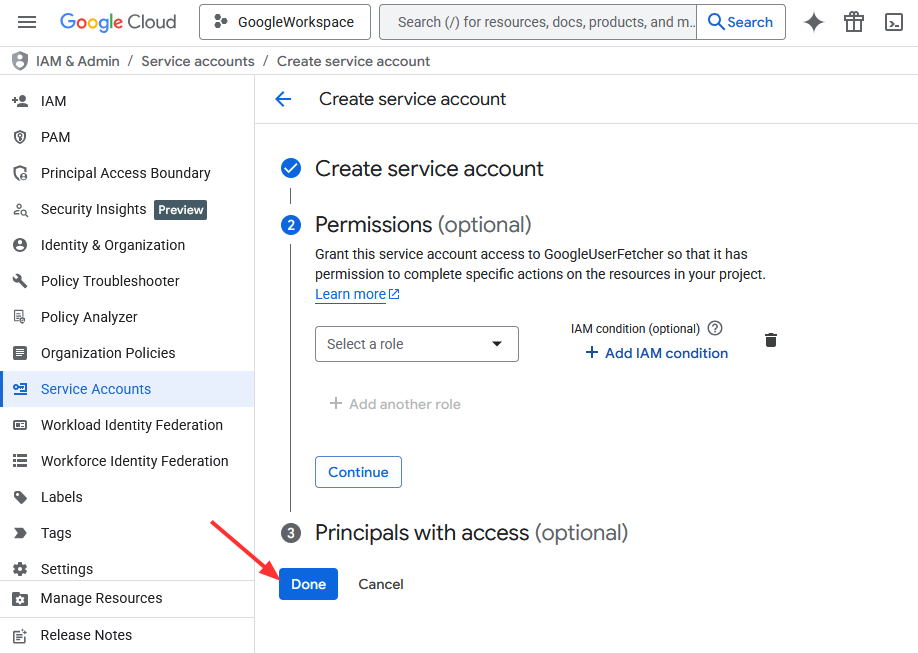
Task: Go to Workload Identity Federation
Action: coord(131,425)
